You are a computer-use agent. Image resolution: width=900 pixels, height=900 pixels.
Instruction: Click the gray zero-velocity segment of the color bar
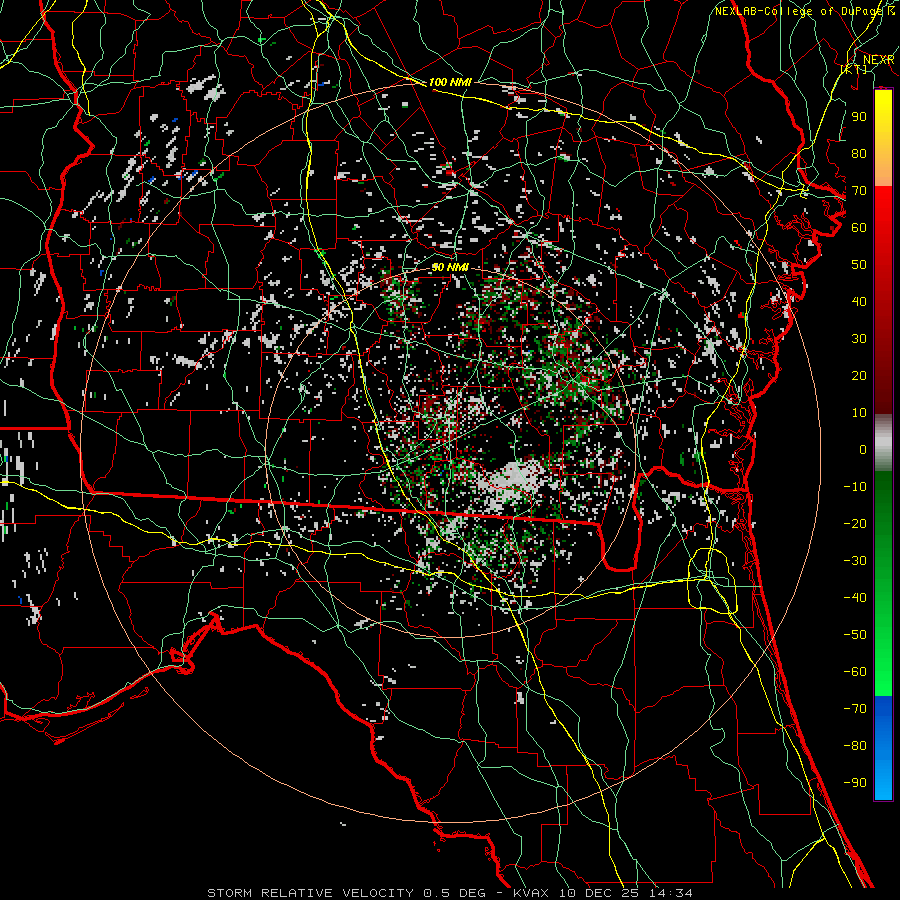pos(883,443)
